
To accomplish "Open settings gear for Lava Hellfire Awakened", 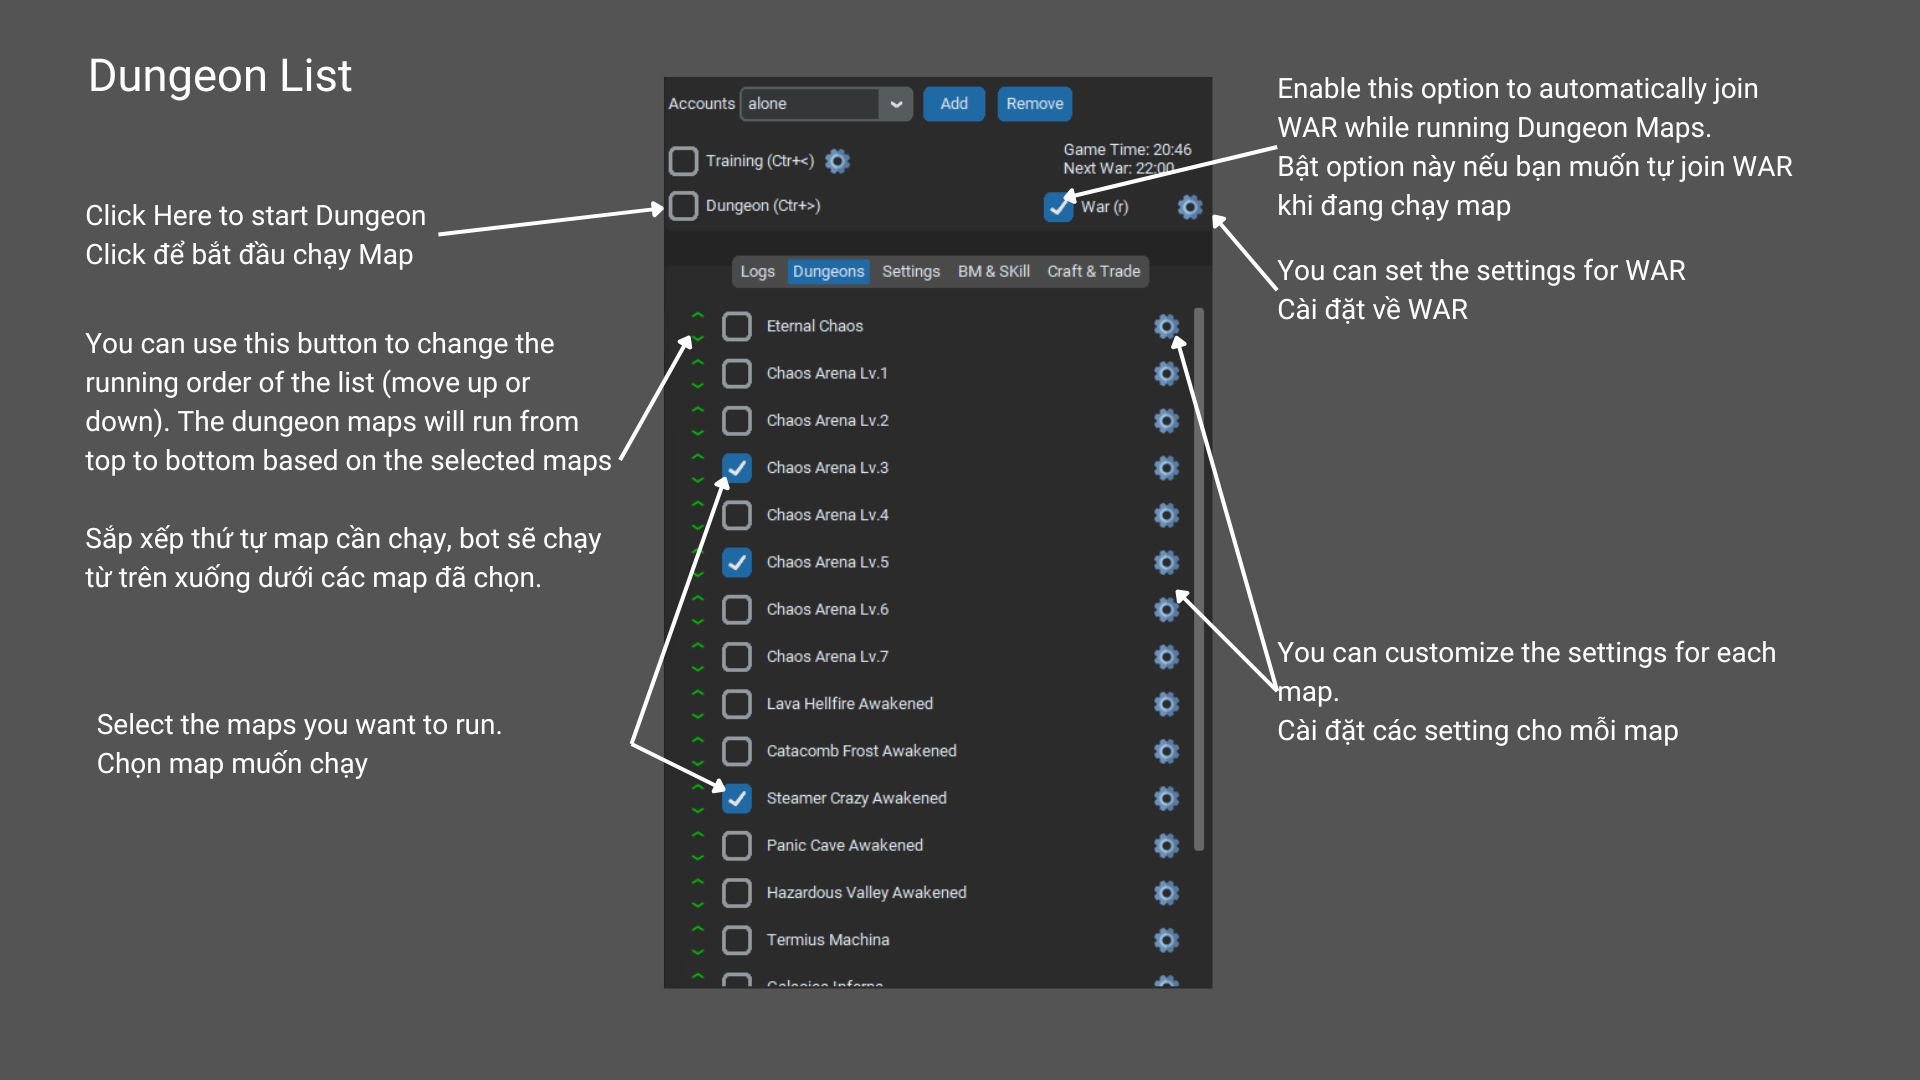I will 1166,704.
